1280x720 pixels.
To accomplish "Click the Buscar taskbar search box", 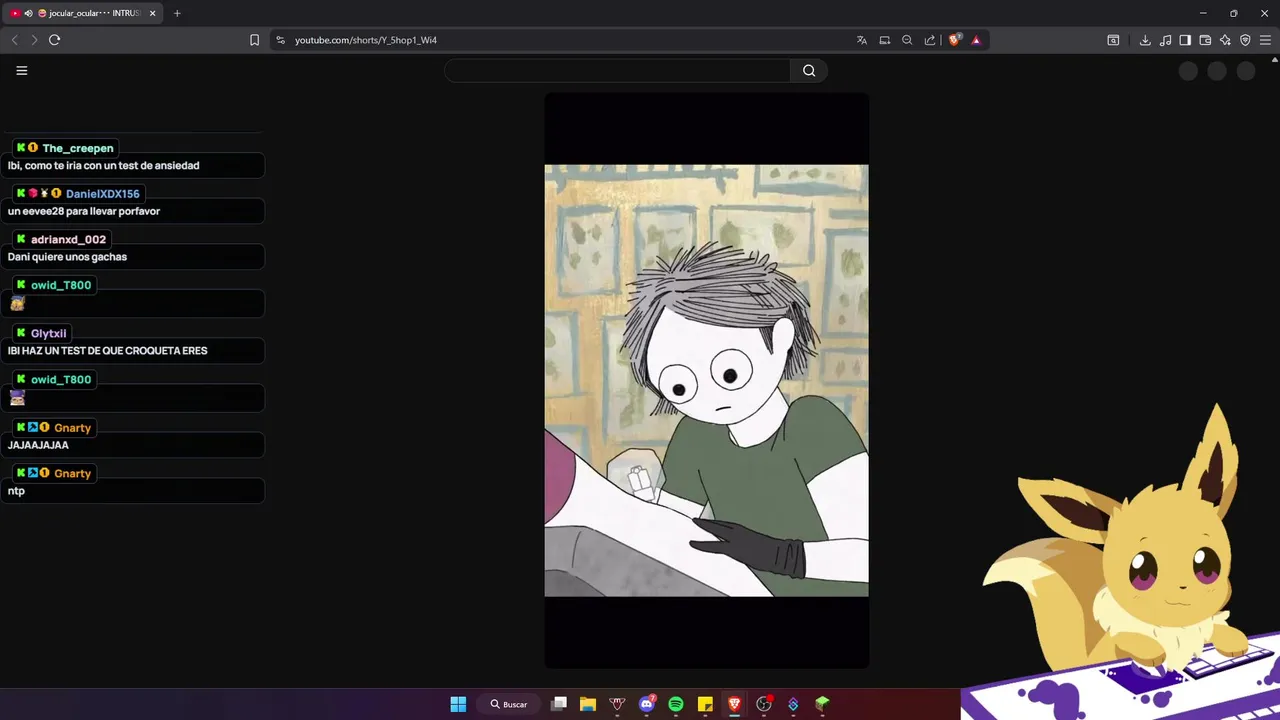I will (x=508, y=704).
